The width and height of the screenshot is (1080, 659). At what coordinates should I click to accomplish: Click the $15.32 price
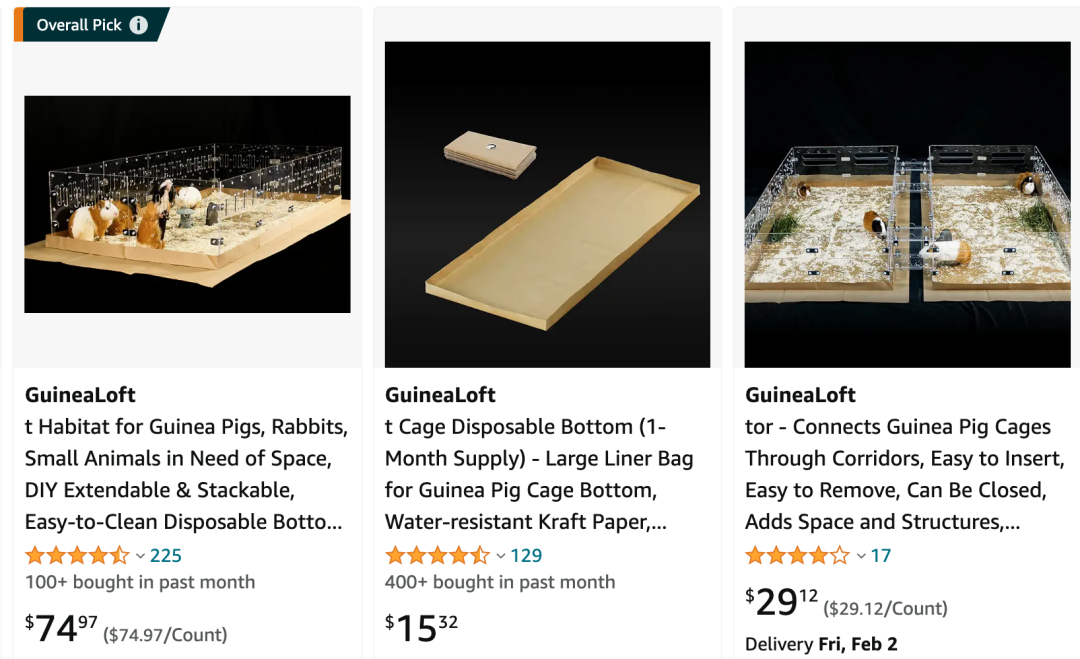(422, 628)
